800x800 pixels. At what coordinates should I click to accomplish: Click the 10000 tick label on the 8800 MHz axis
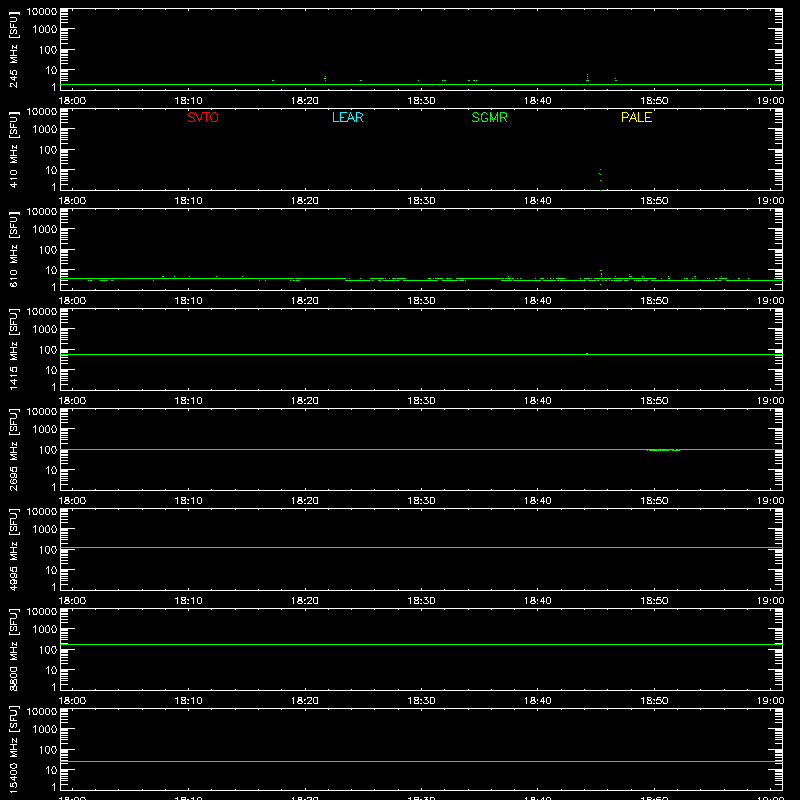pos(42,612)
